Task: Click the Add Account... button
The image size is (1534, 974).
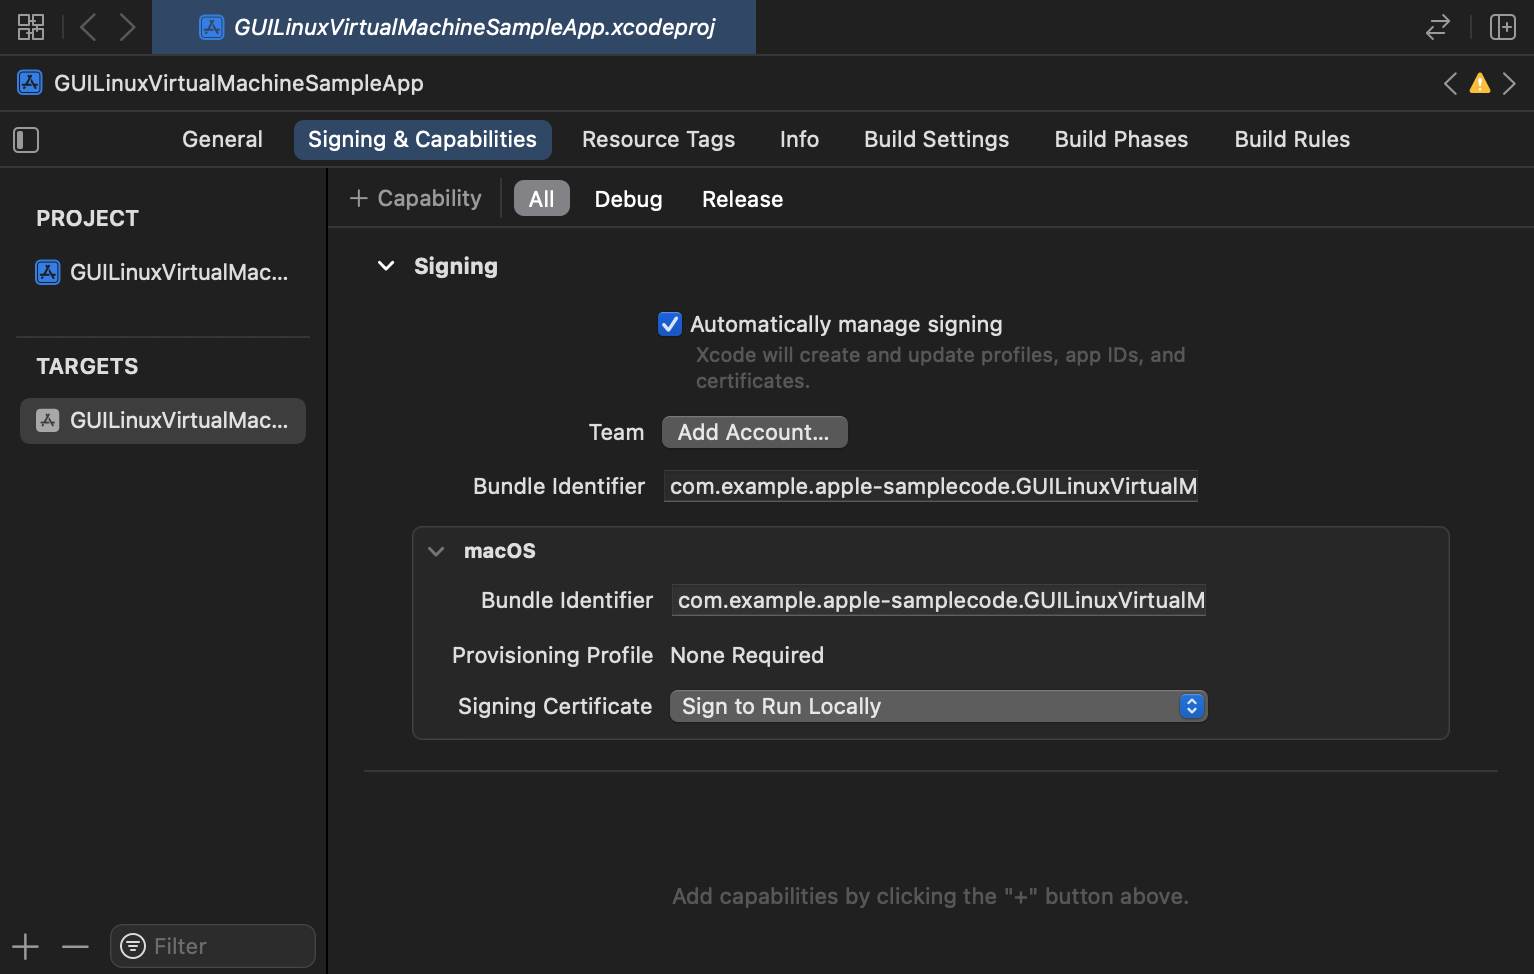Action: [x=754, y=432]
